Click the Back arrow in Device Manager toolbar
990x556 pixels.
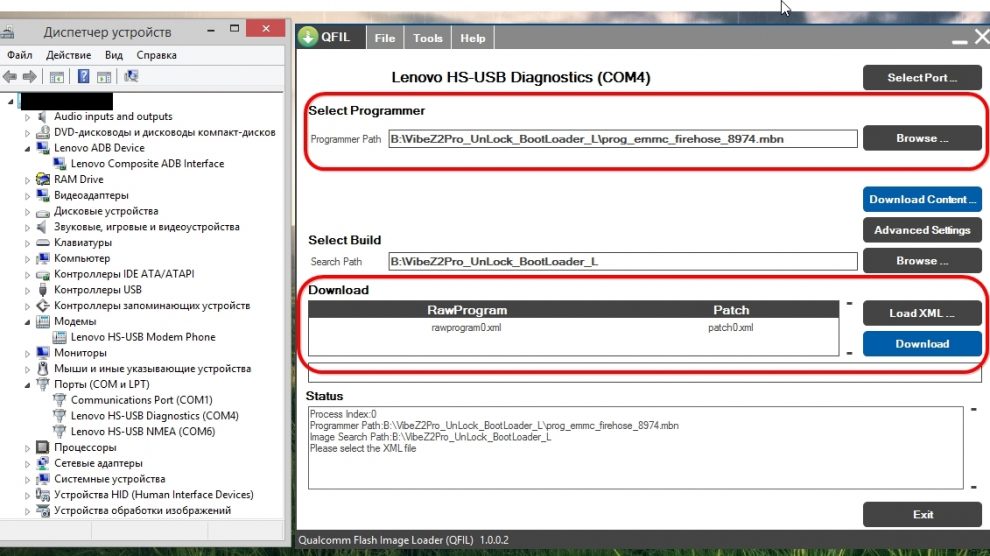pos(10,76)
